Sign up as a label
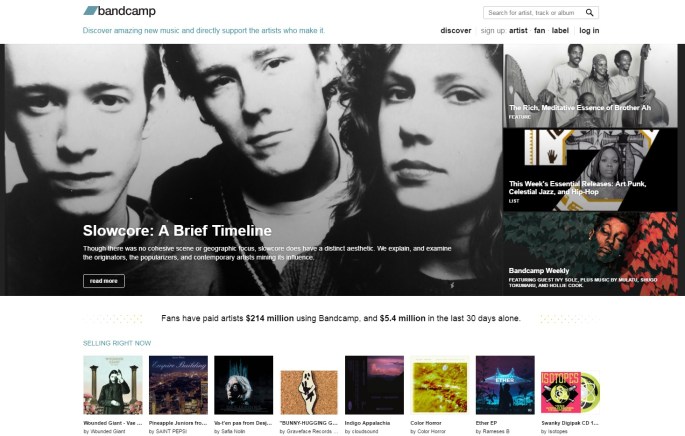This screenshot has width=685, height=436. click(560, 31)
